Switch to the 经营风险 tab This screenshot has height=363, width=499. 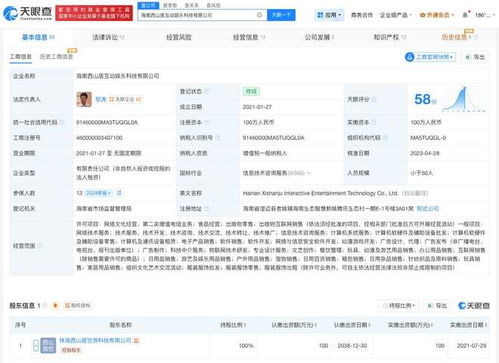pyautogui.click(x=179, y=37)
